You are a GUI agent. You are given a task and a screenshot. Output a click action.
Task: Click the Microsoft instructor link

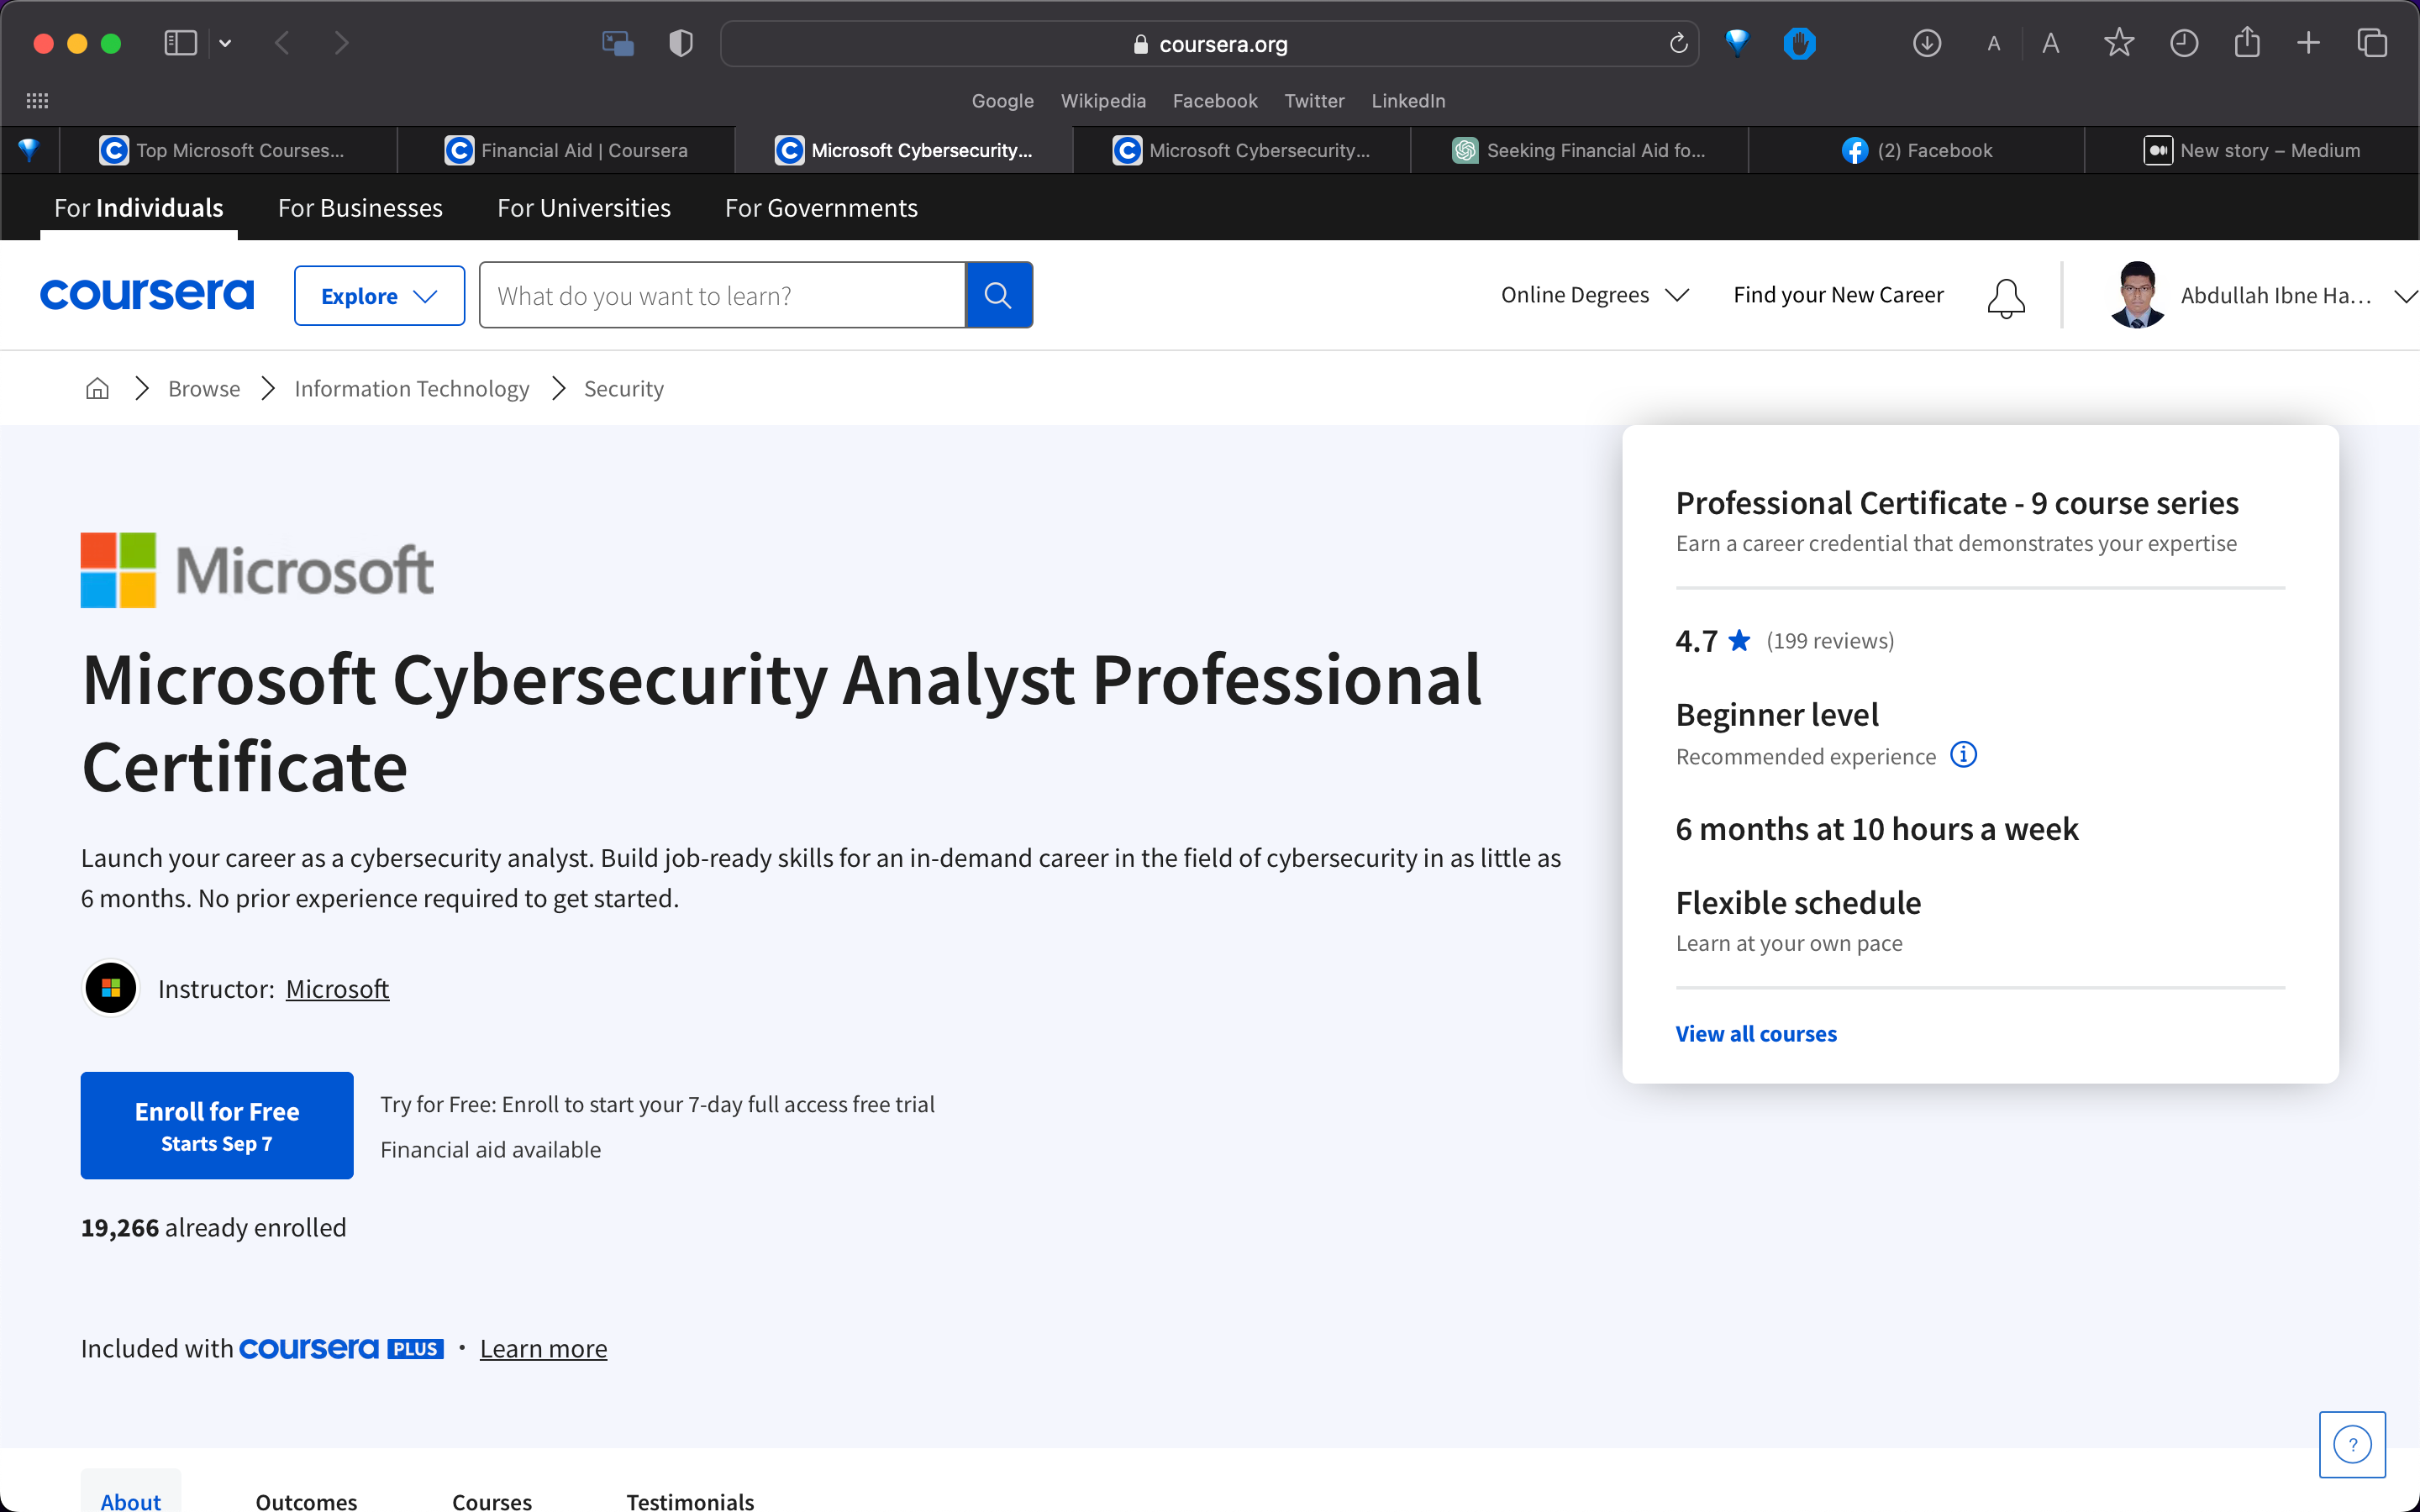[336, 988]
